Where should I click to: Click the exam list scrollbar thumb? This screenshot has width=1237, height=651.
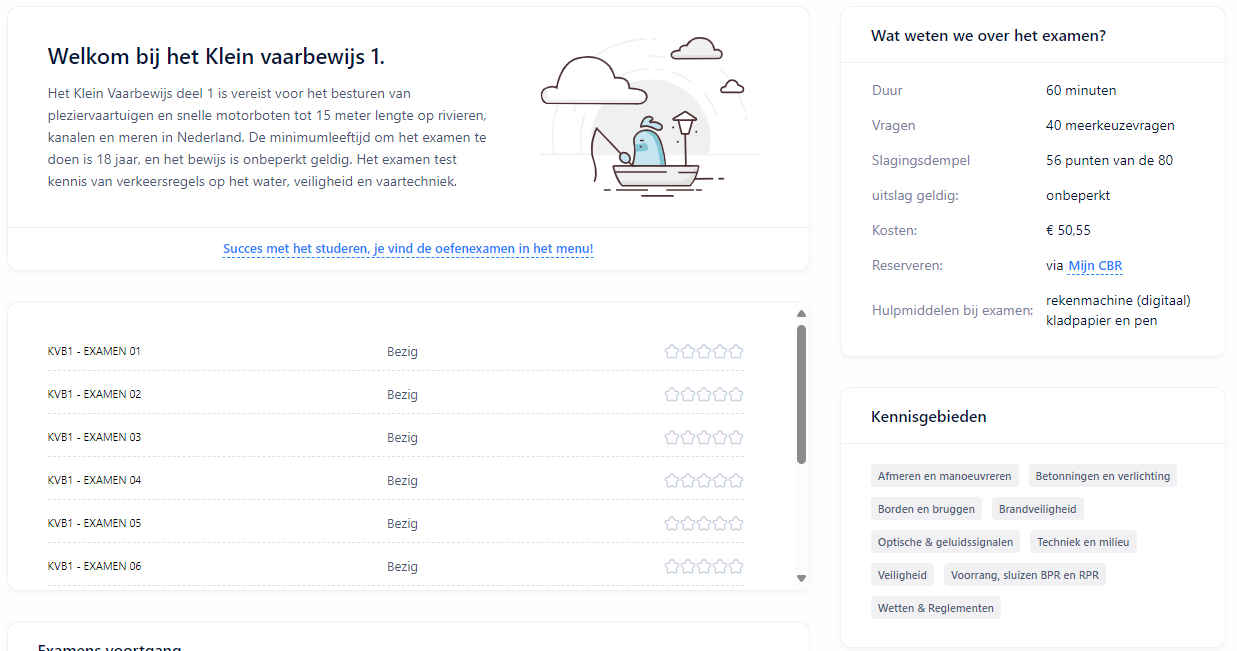click(801, 393)
